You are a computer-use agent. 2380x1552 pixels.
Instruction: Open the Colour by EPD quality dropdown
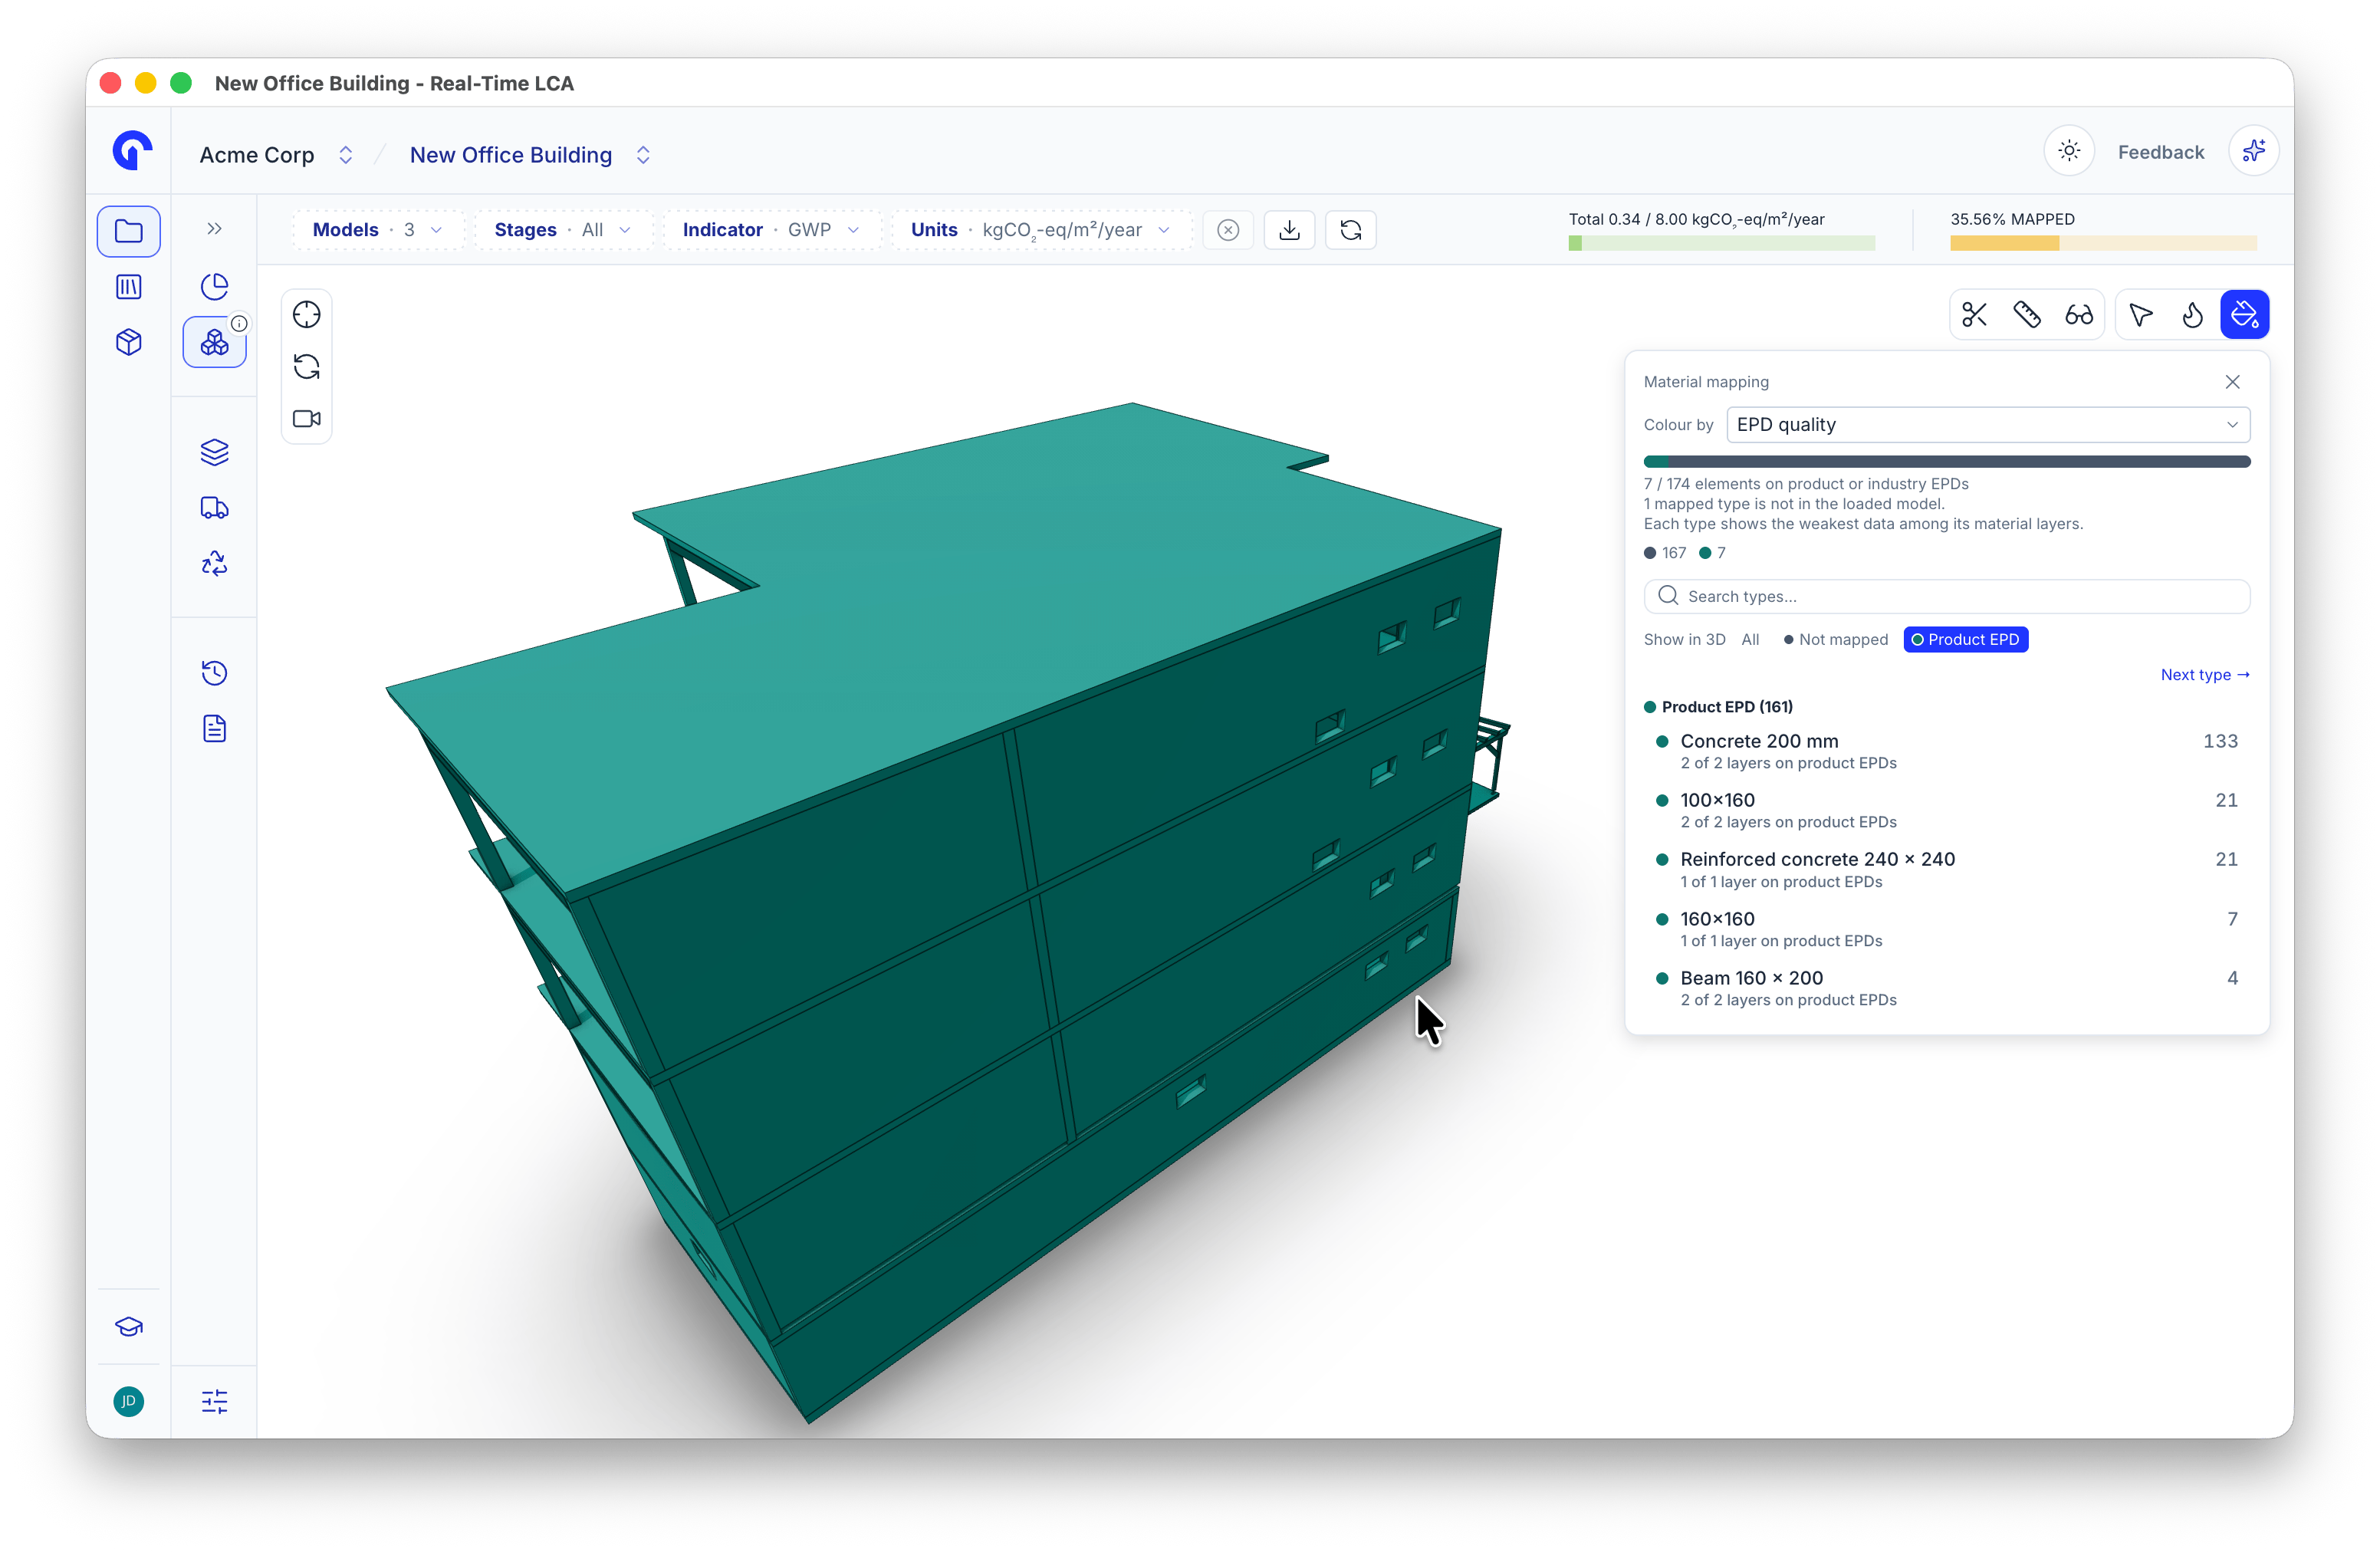pos(1987,425)
